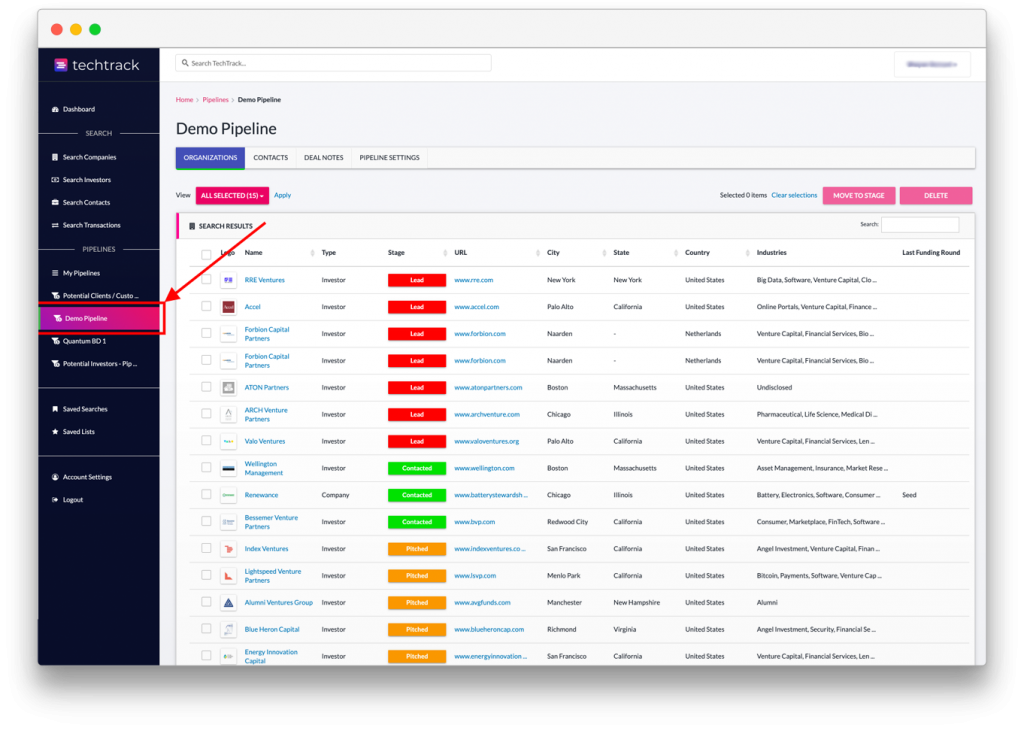This screenshot has width=1024, height=740.
Task: Toggle select-all checkbox in table header
Action: (206, 254)
